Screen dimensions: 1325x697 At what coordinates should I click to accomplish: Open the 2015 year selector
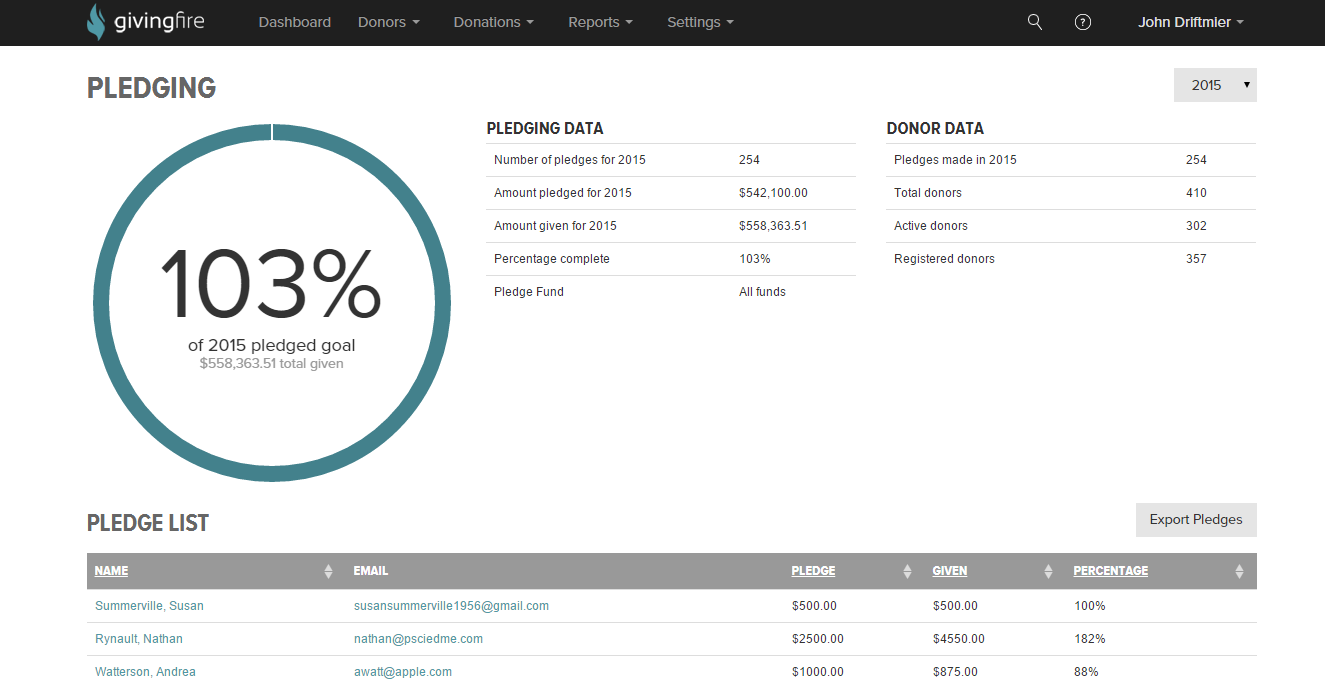(x=1215, y=85)
